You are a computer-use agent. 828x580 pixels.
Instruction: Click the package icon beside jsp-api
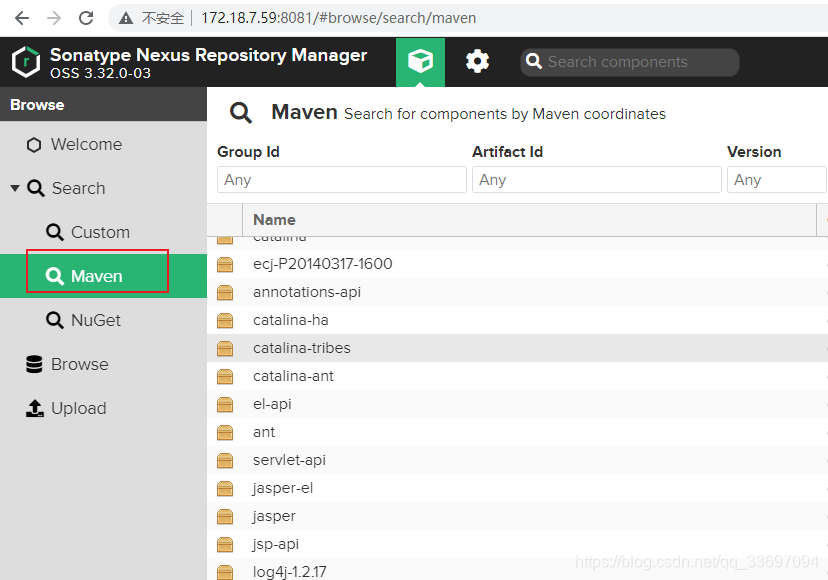tap(225, 544)
